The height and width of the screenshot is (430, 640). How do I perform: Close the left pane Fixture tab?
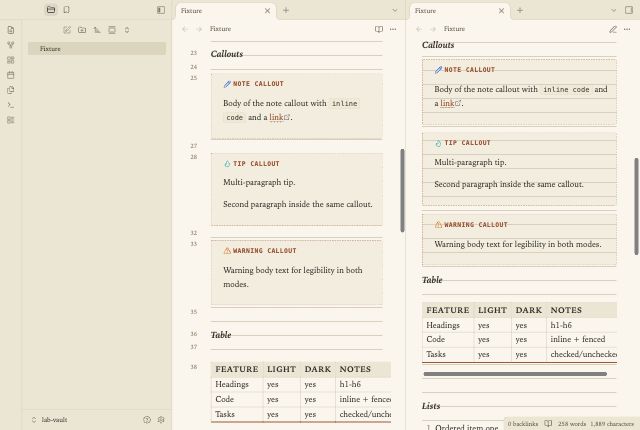(267, 11)
